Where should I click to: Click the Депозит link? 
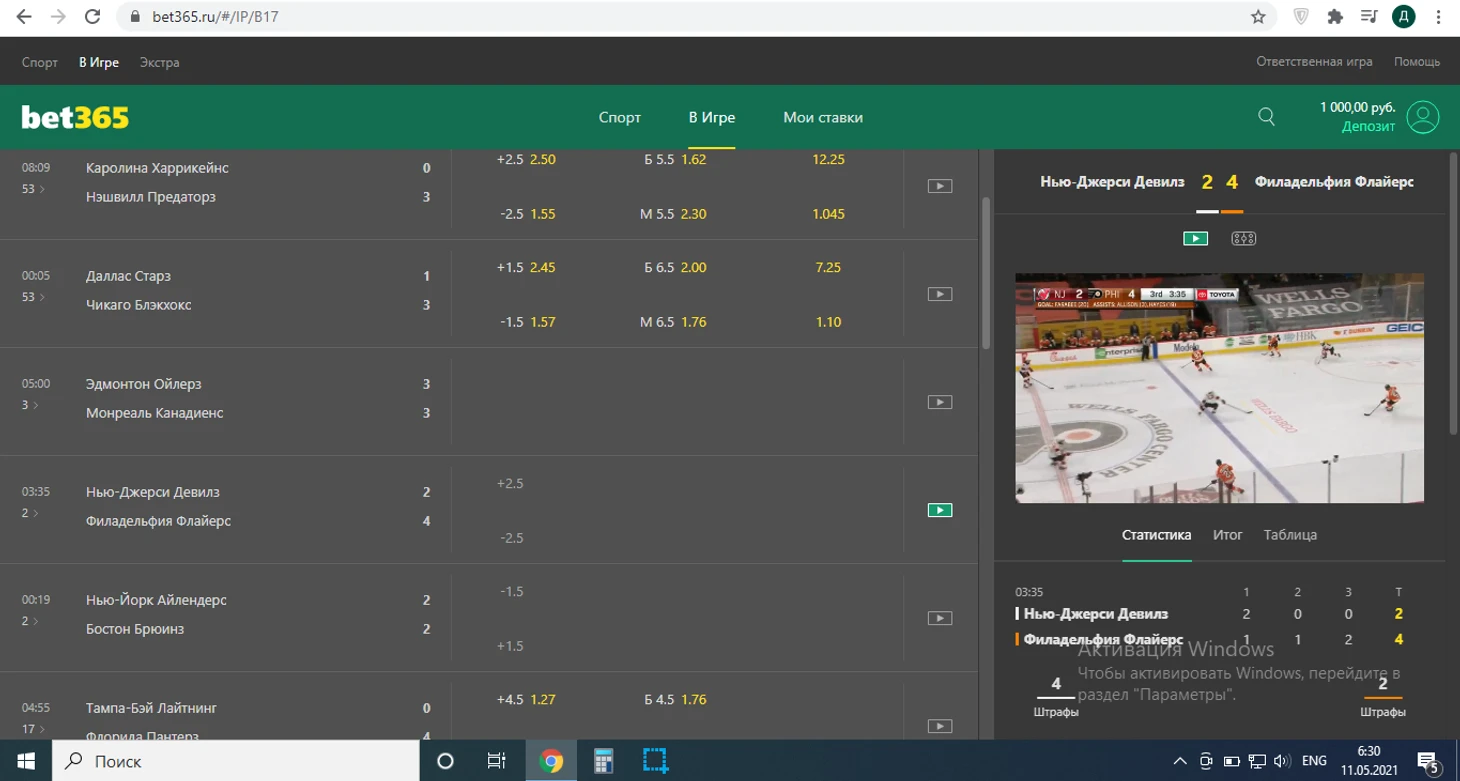click(x=1368, y=127)
